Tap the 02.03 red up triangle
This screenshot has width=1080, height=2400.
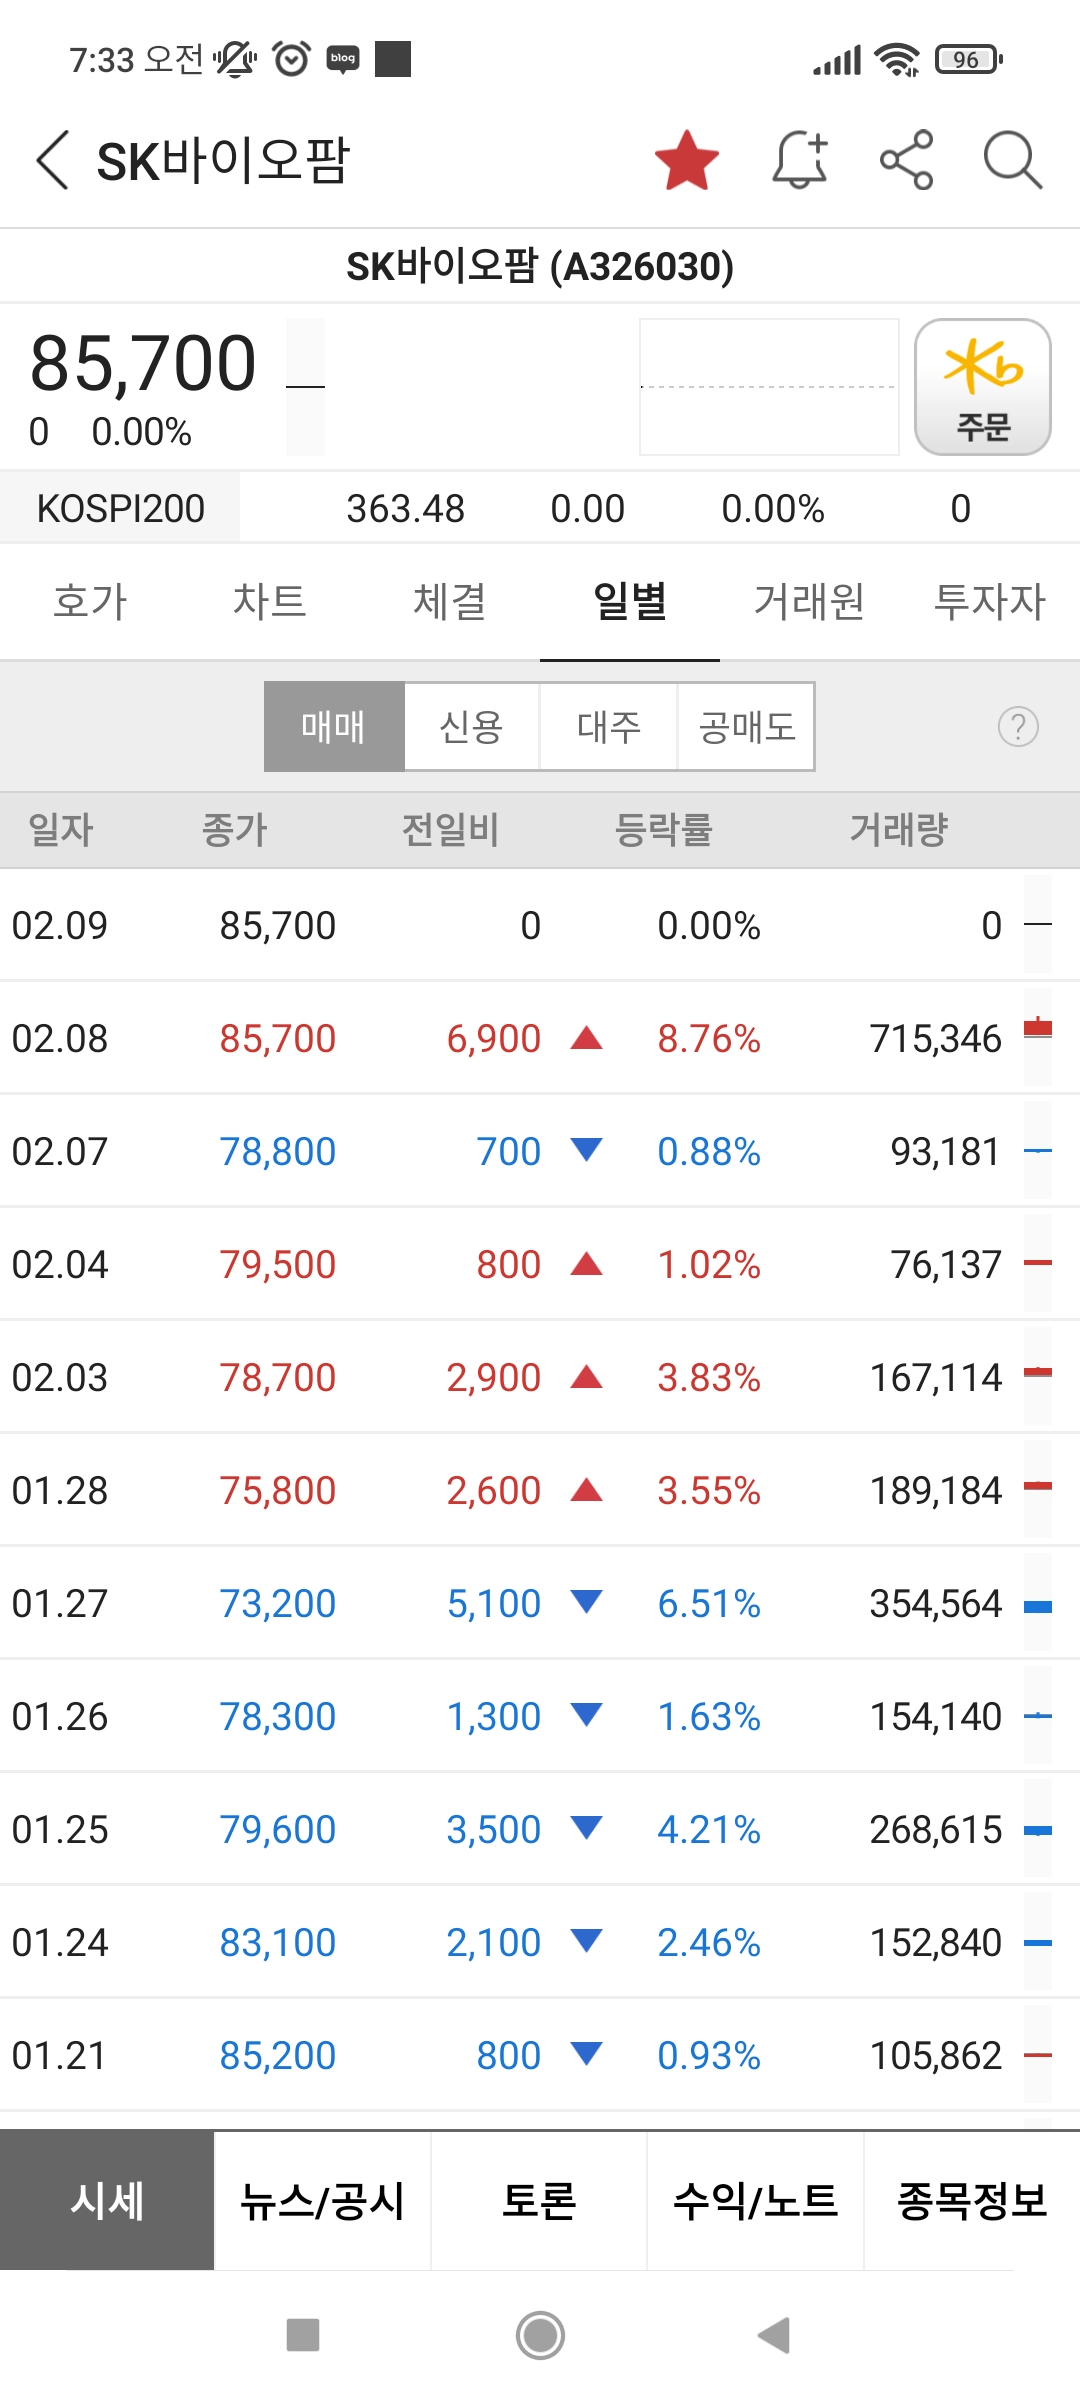coord(586,1378)
